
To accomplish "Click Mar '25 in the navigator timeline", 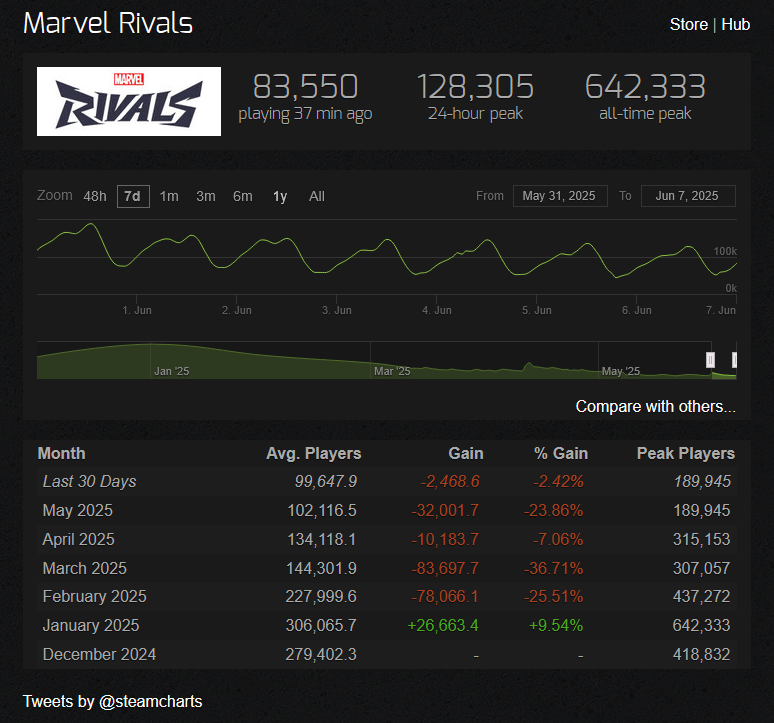I will pos(392,371).
